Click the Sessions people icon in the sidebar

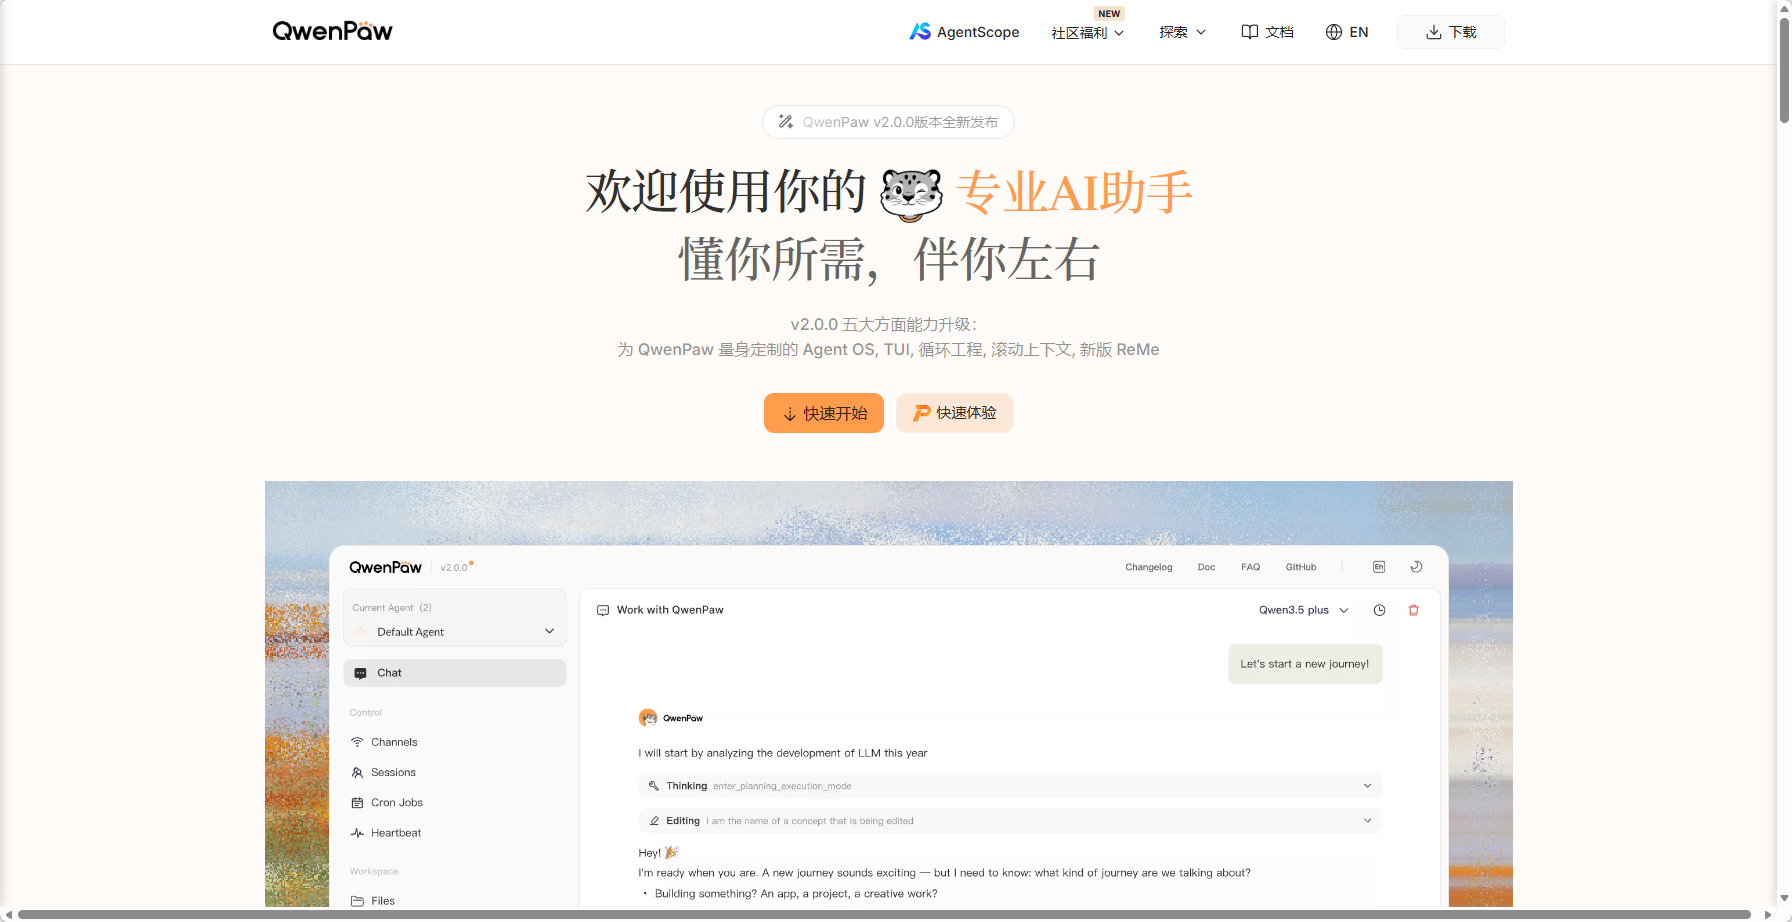[357, 773]
